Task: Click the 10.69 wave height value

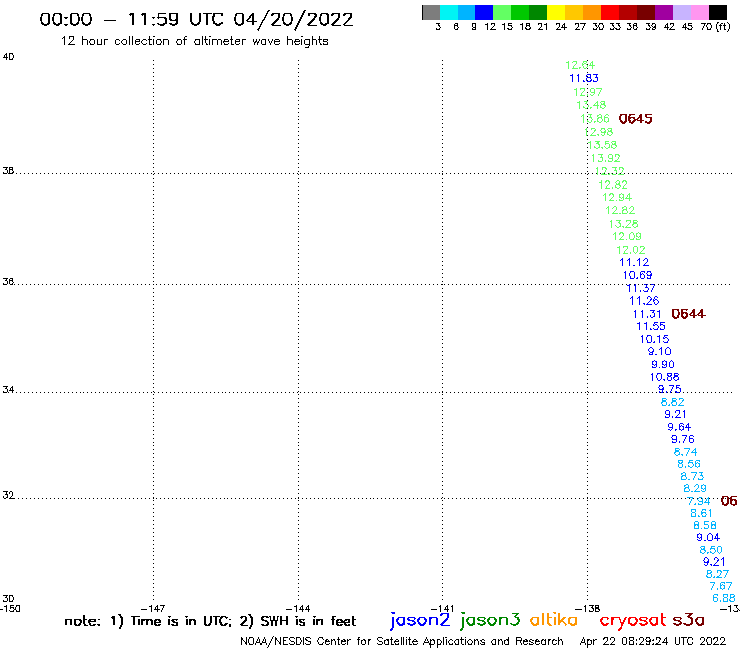Action: (637, 275)
